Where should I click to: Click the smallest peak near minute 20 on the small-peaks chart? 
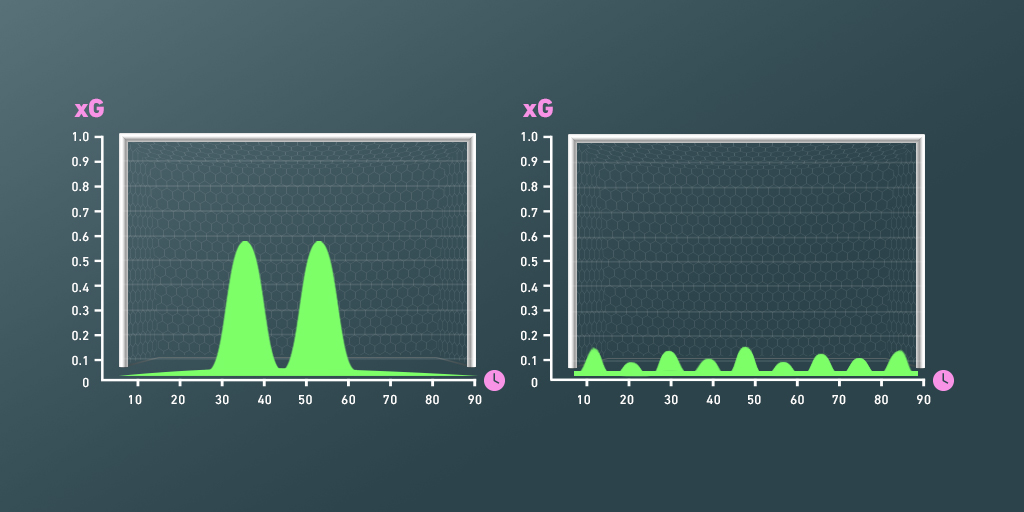631,368
